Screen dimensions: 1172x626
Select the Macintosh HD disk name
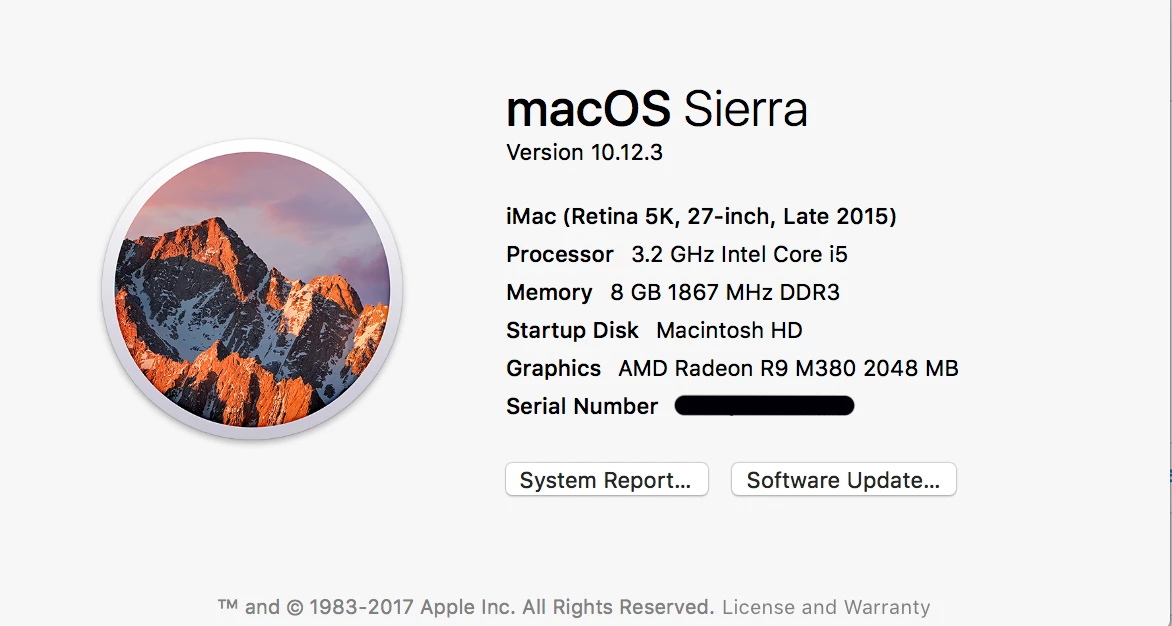tap(729, 330)
